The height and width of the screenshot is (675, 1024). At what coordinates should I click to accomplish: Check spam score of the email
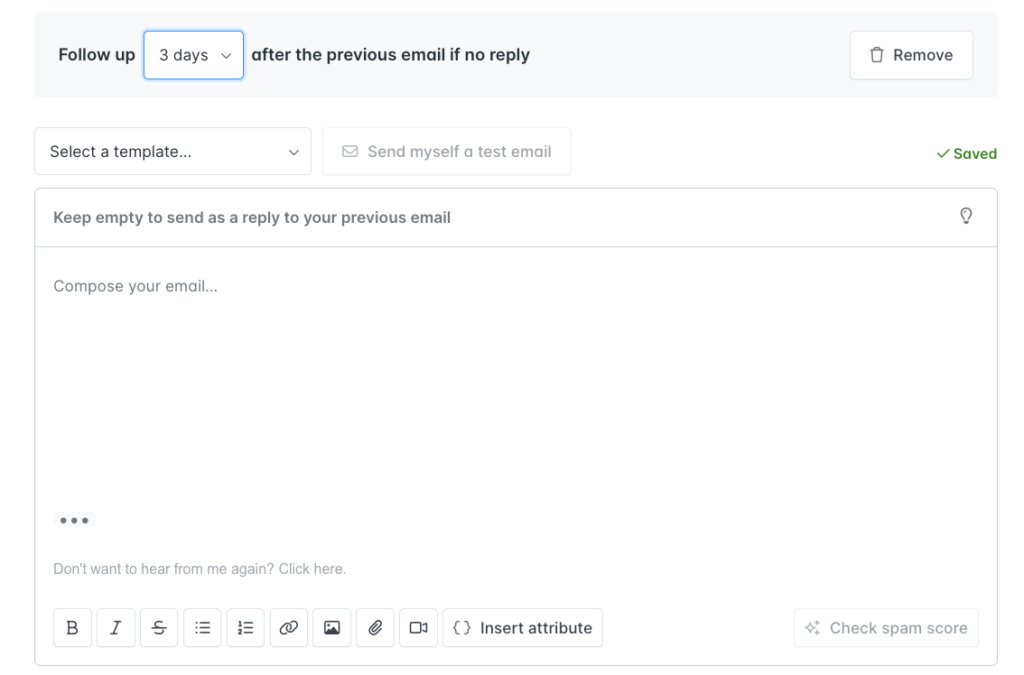(885, 627)
